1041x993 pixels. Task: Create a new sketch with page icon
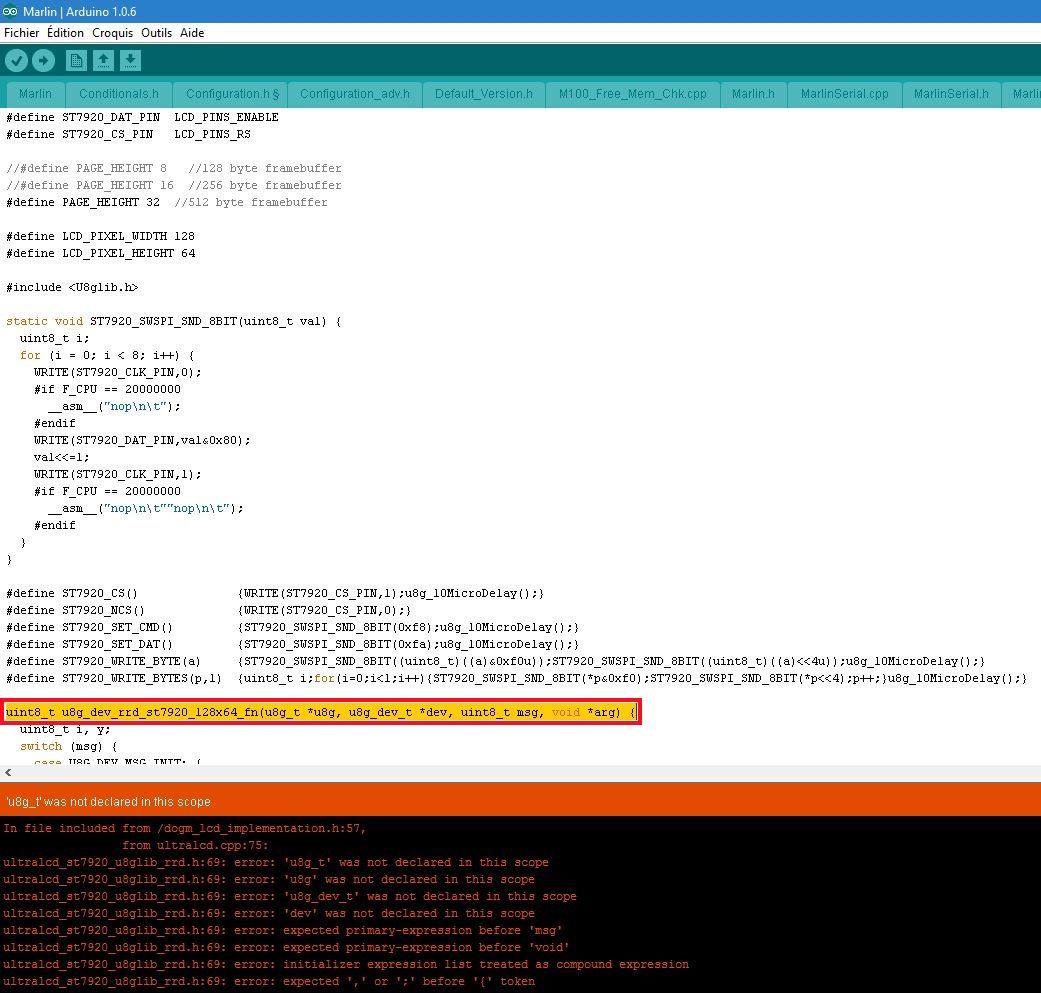coord(76,61)
